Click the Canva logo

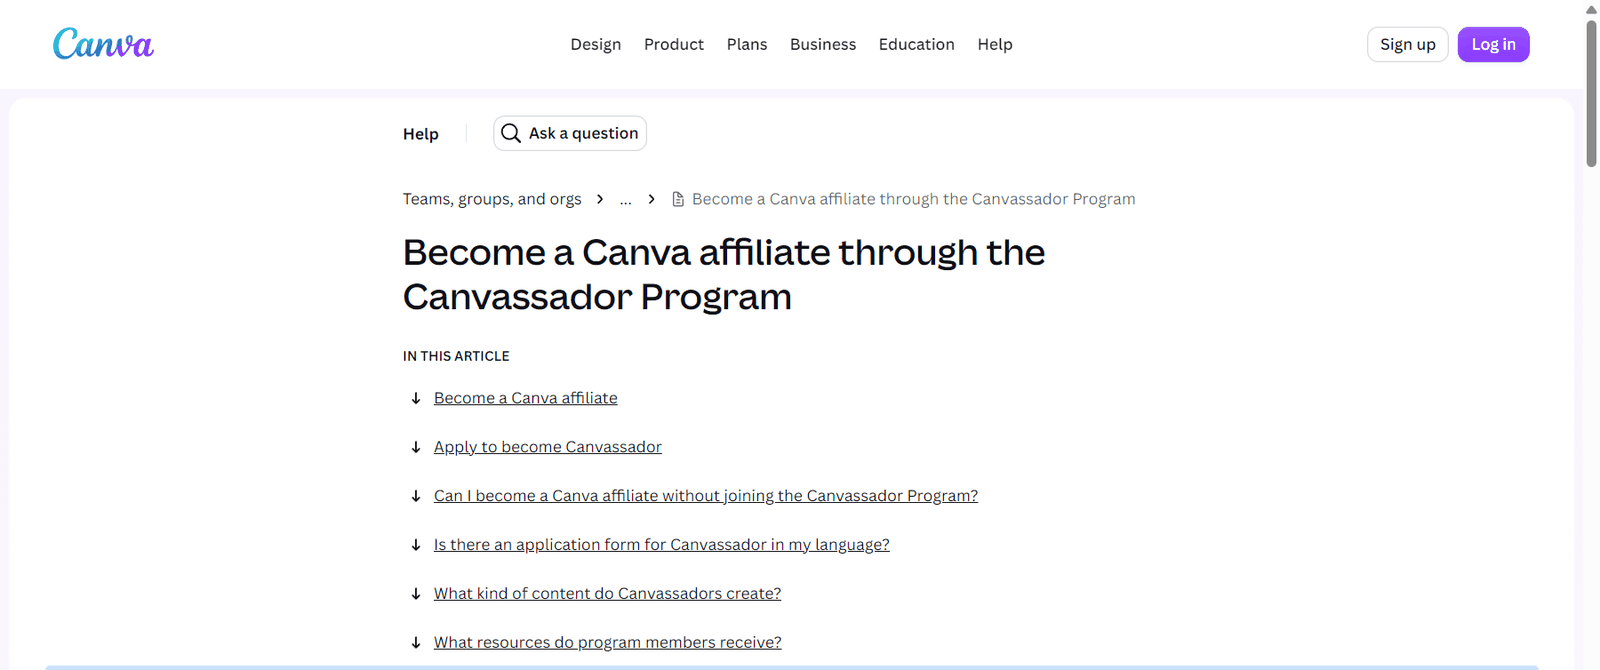(x=103, y=44)
